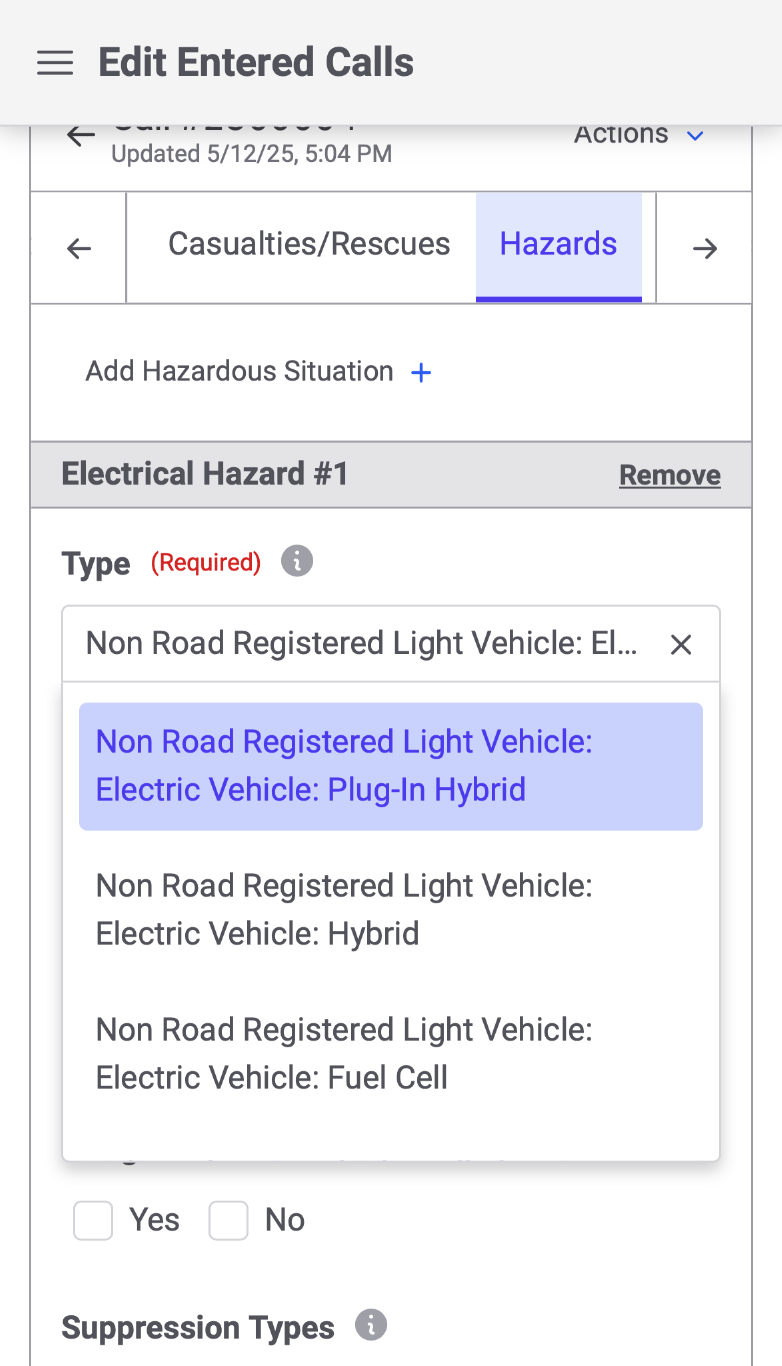Viewport: 782px width, 1366px height.
Task: Click the plus icon to add hazardous situation
Action: [422, 373]
